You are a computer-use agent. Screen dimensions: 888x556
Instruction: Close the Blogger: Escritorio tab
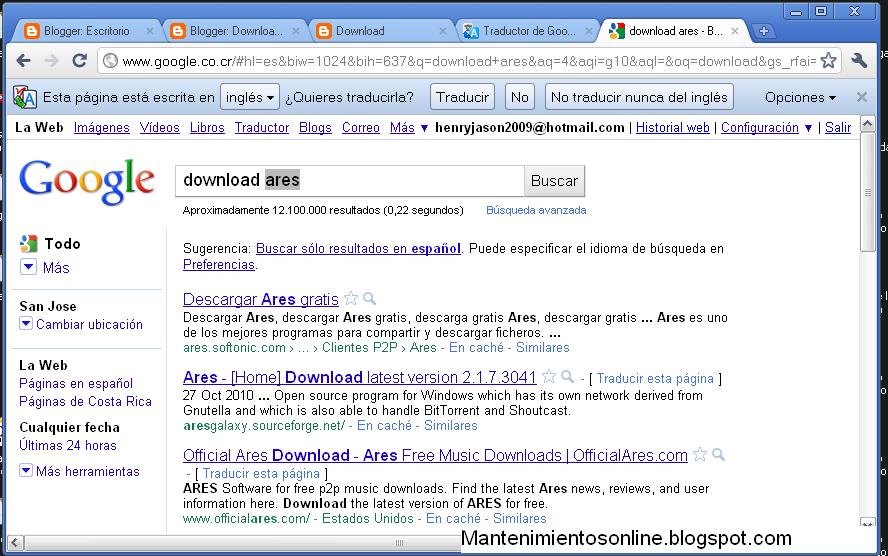[150, 31]
